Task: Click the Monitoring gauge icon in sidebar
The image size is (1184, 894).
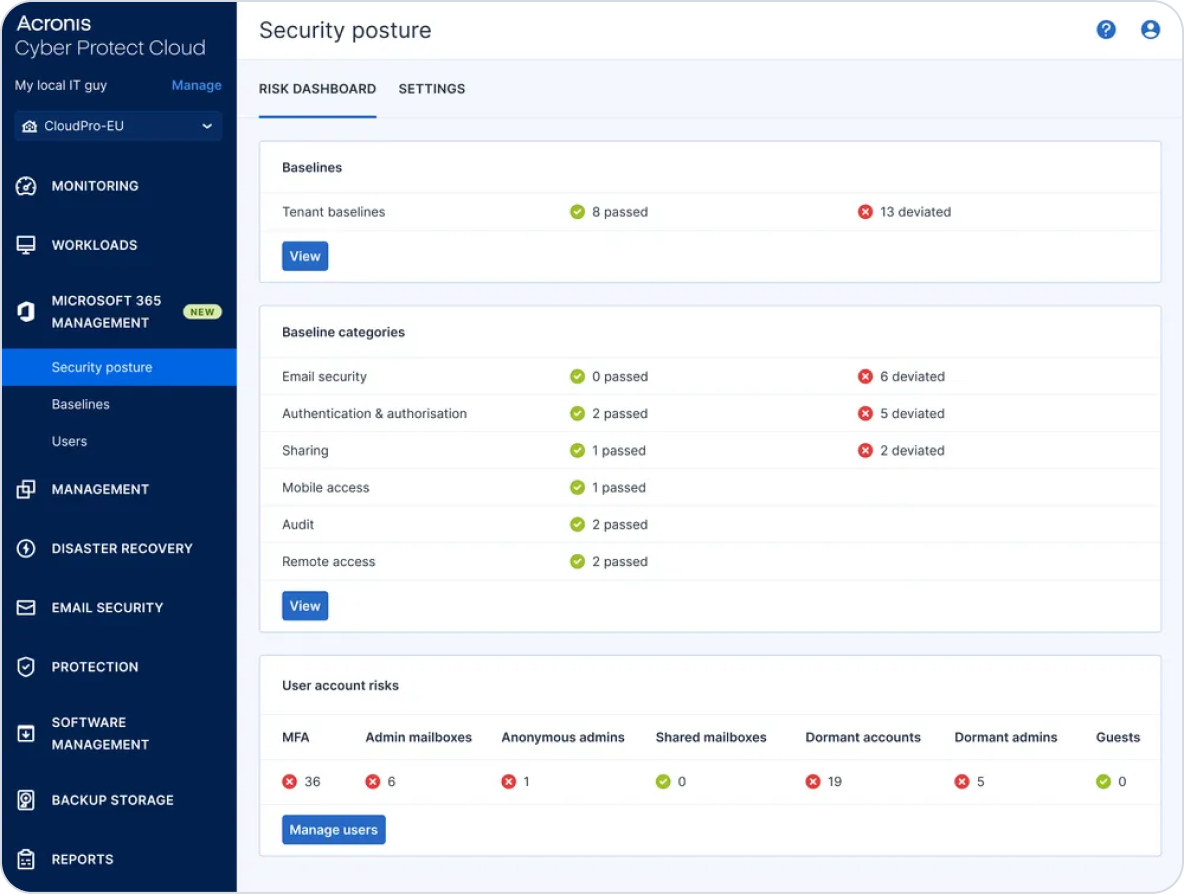Action: point(27,186)
